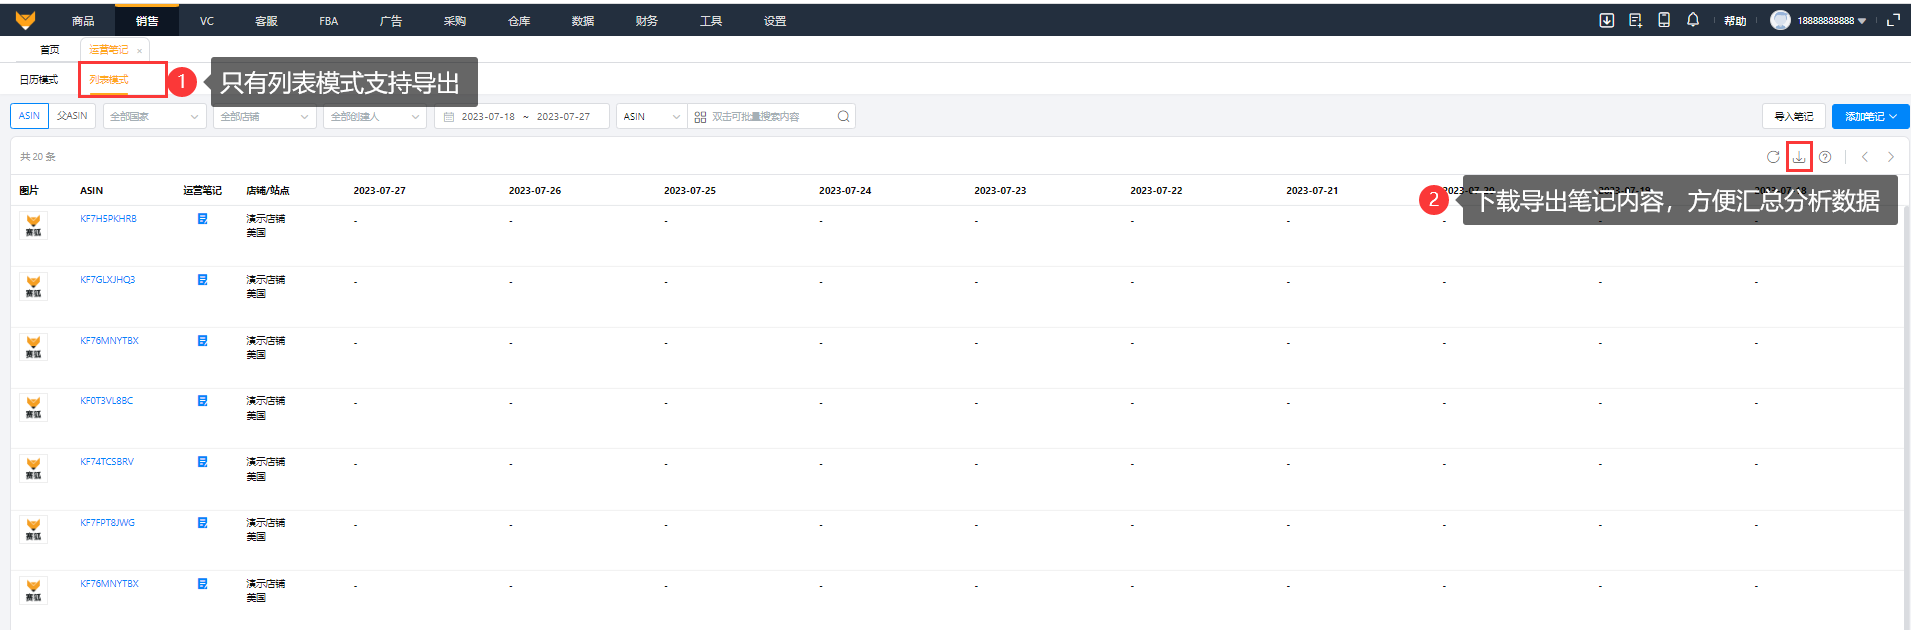Open the mobile phone icon in header

(x=1664, y=20)
